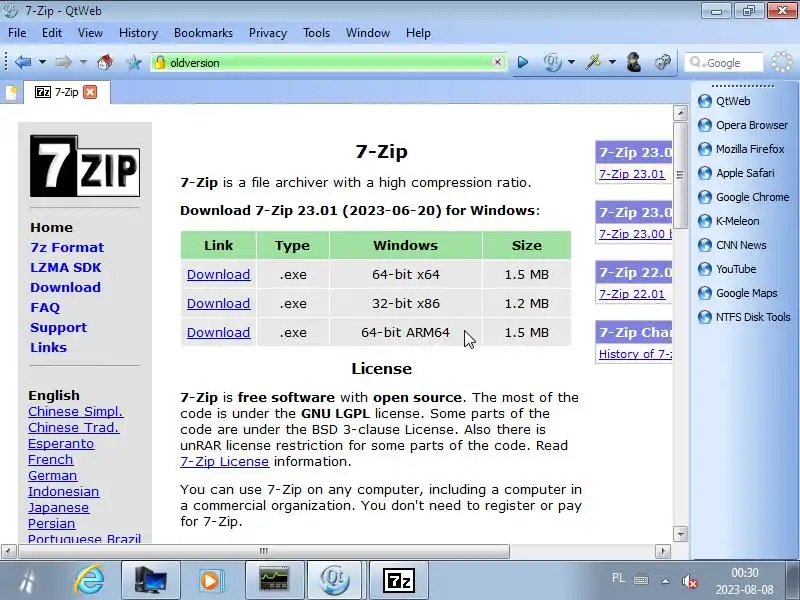Click the grey forward arrow
The image size is (800, 600).
pyautogui.click(x=63, y=62)
